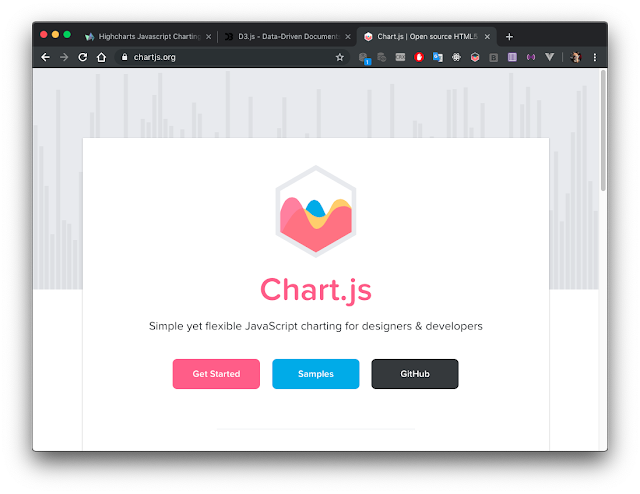Click the second gray database-style extension icon
Screen dimensions: 640x494
382,57
